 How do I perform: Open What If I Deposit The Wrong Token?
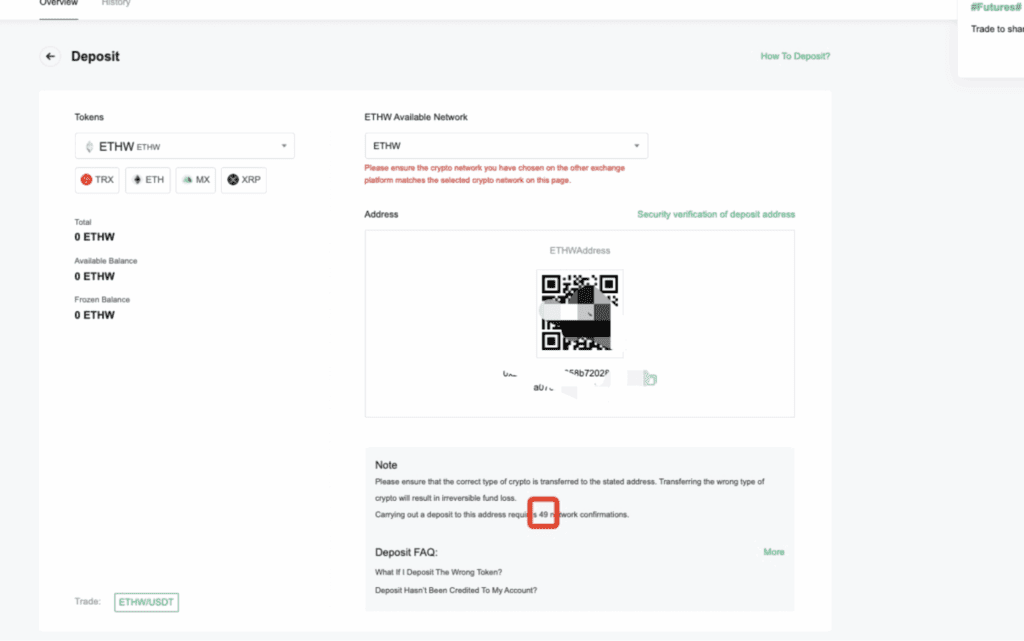coord(438,572)
